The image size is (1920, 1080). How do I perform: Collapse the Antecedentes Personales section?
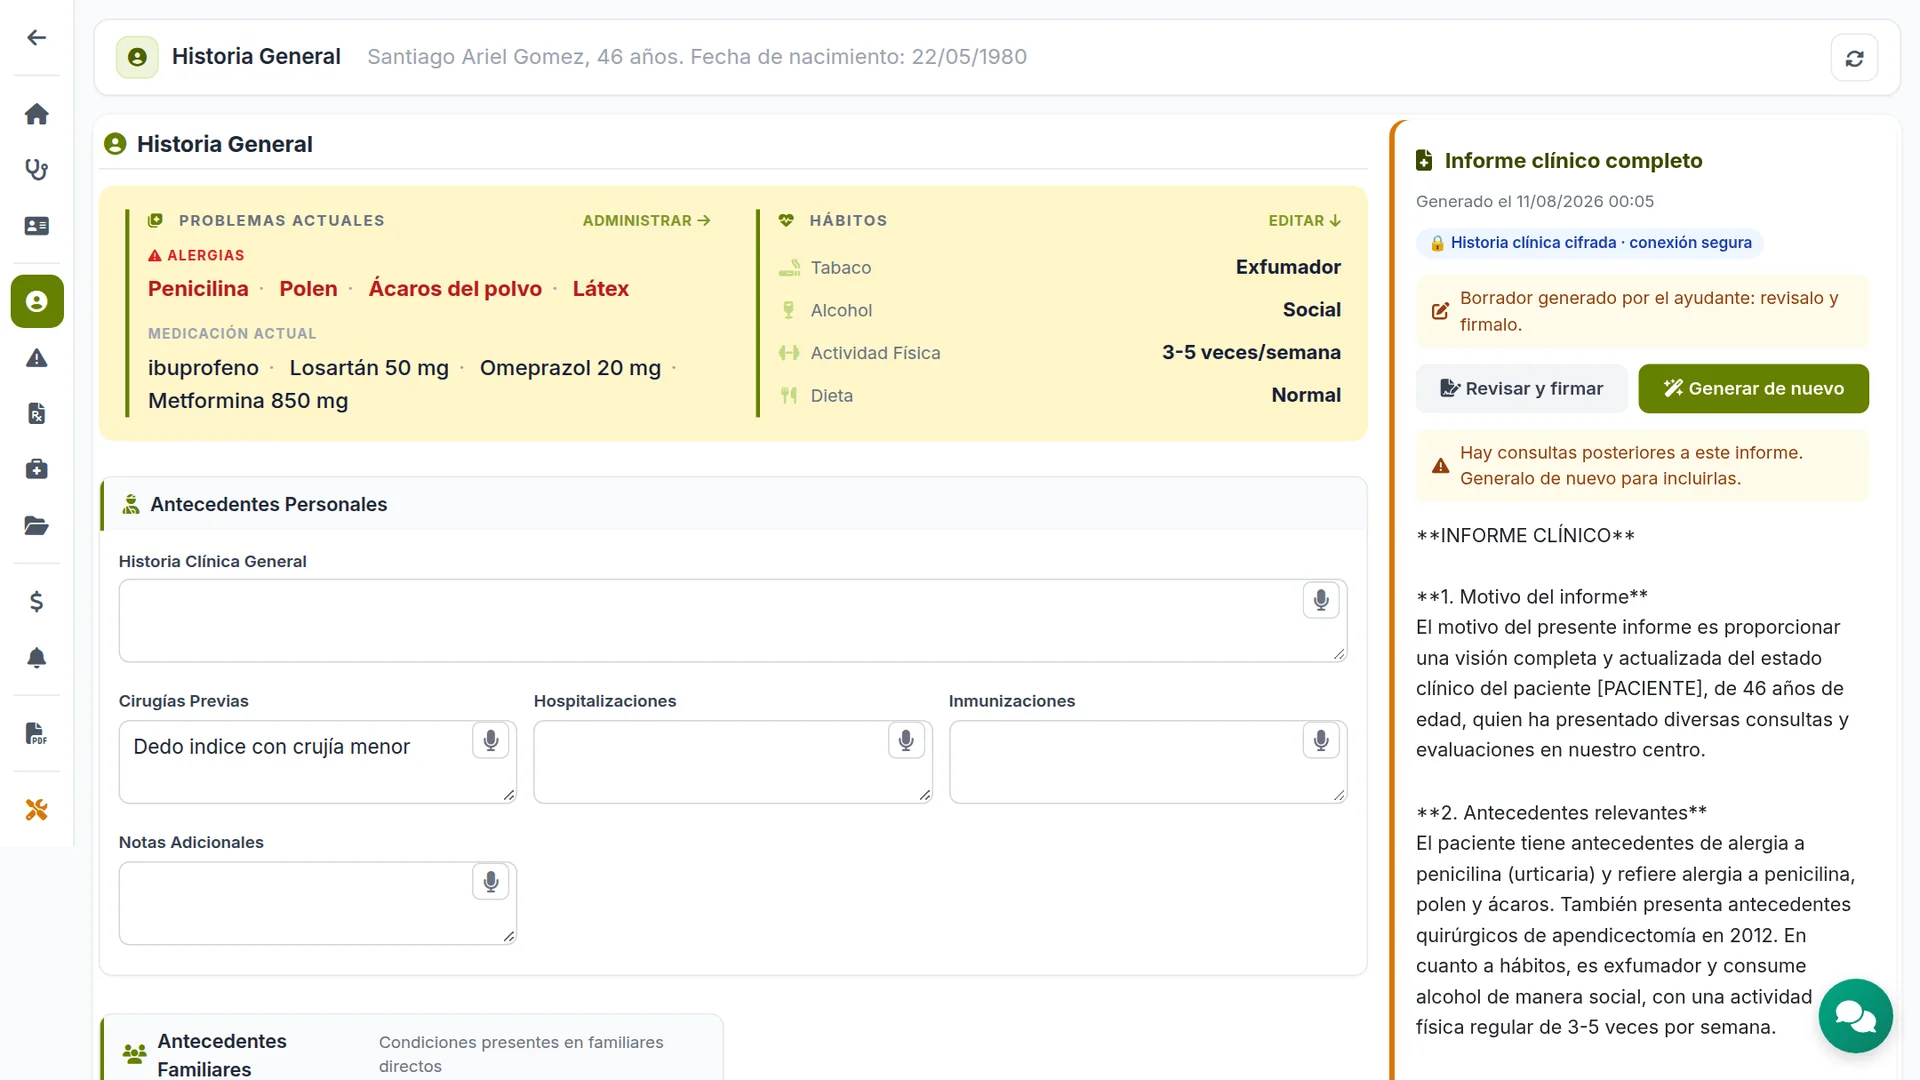[733, 505]
